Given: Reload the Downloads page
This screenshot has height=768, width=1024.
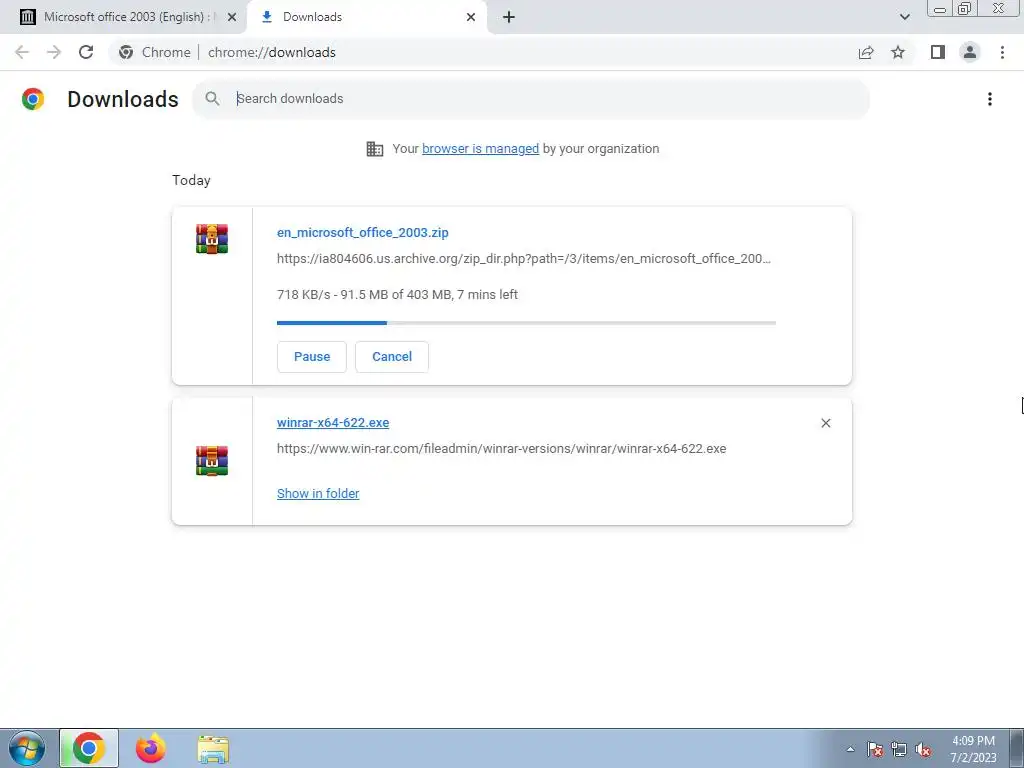Looking at the screenshot, I should tap(86, 52).
